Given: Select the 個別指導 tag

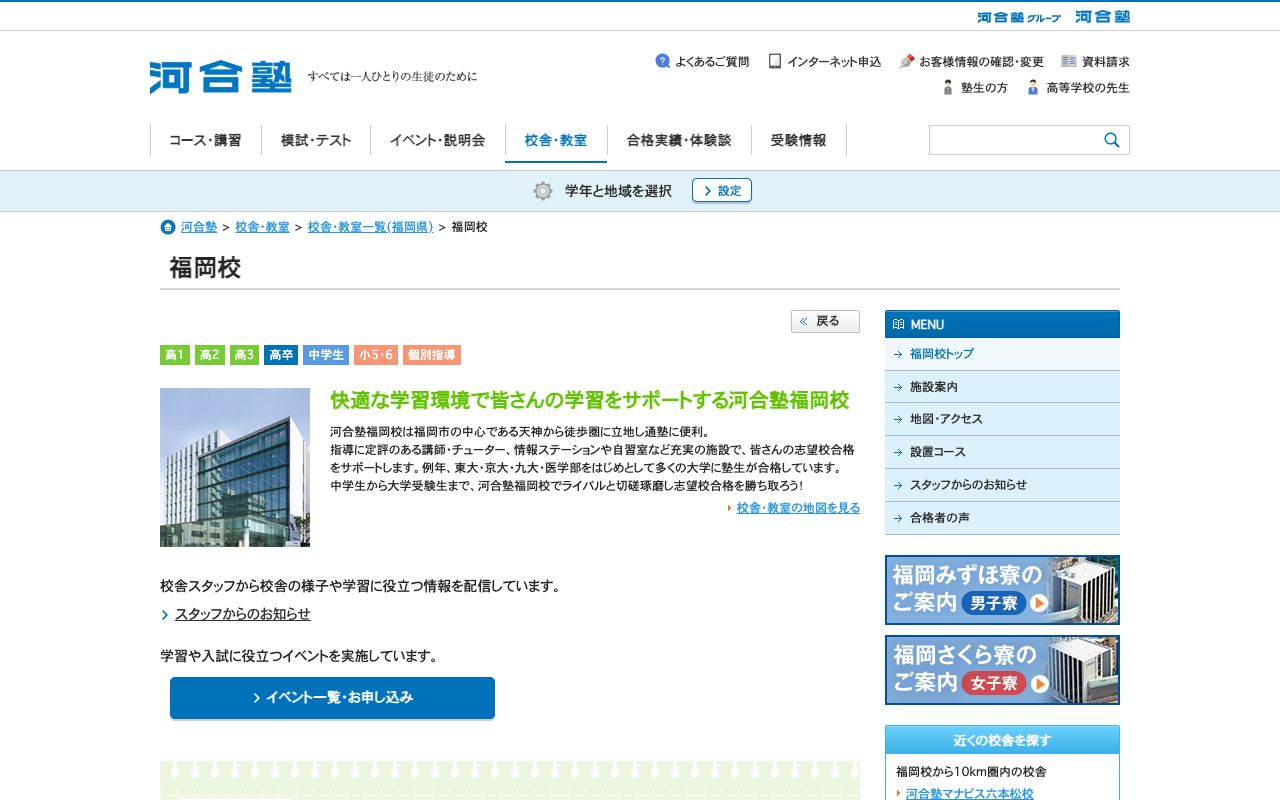Looking at the screenshot, I should 432,355.
